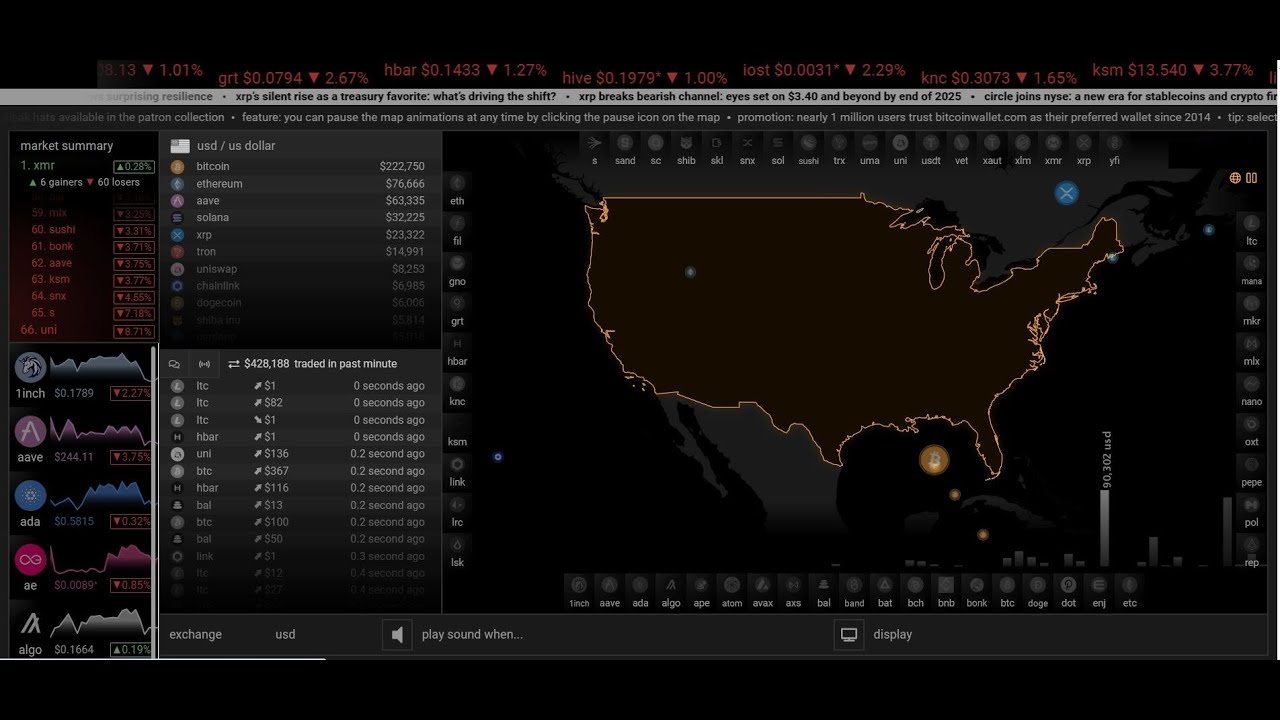Select the pepe coin icon on the map's right edge
1280x720 pixels.
point(1252,465)
